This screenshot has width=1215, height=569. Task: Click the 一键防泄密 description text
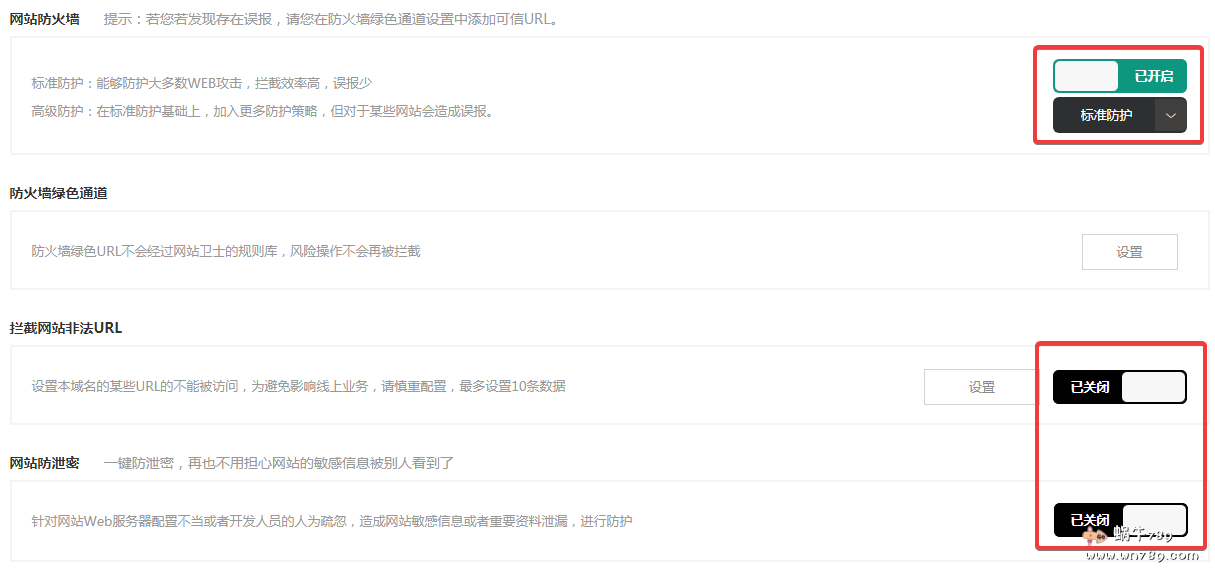[x=279, y=463]
